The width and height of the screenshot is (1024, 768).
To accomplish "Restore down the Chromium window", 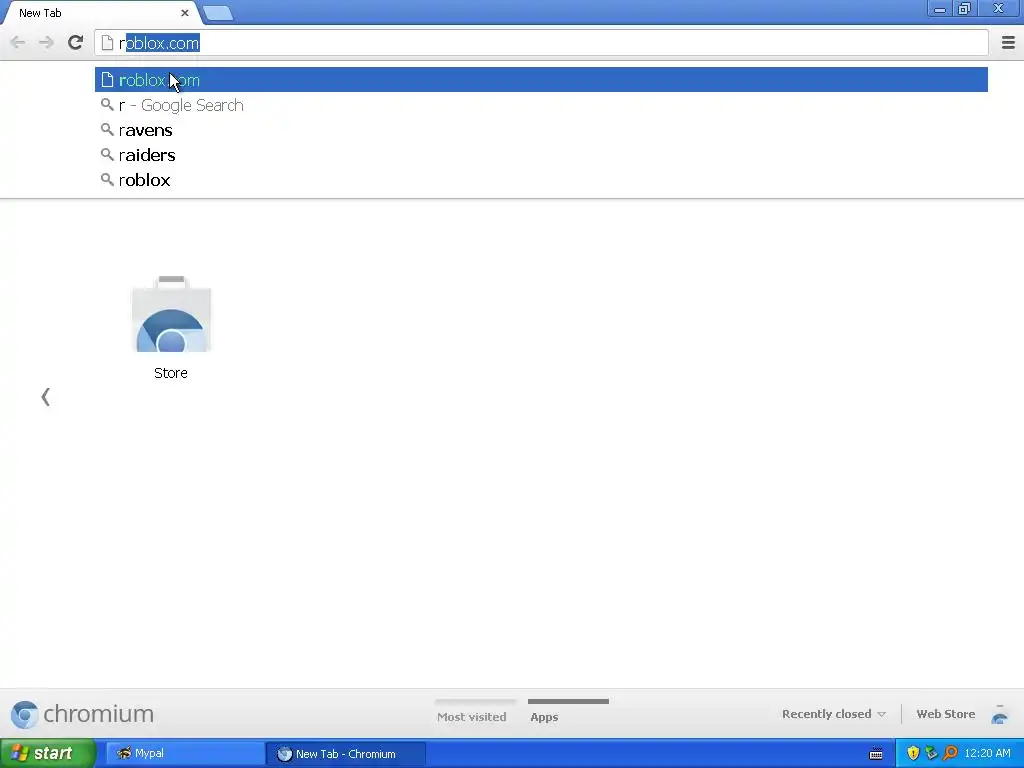I will click(x=964, y=9).
